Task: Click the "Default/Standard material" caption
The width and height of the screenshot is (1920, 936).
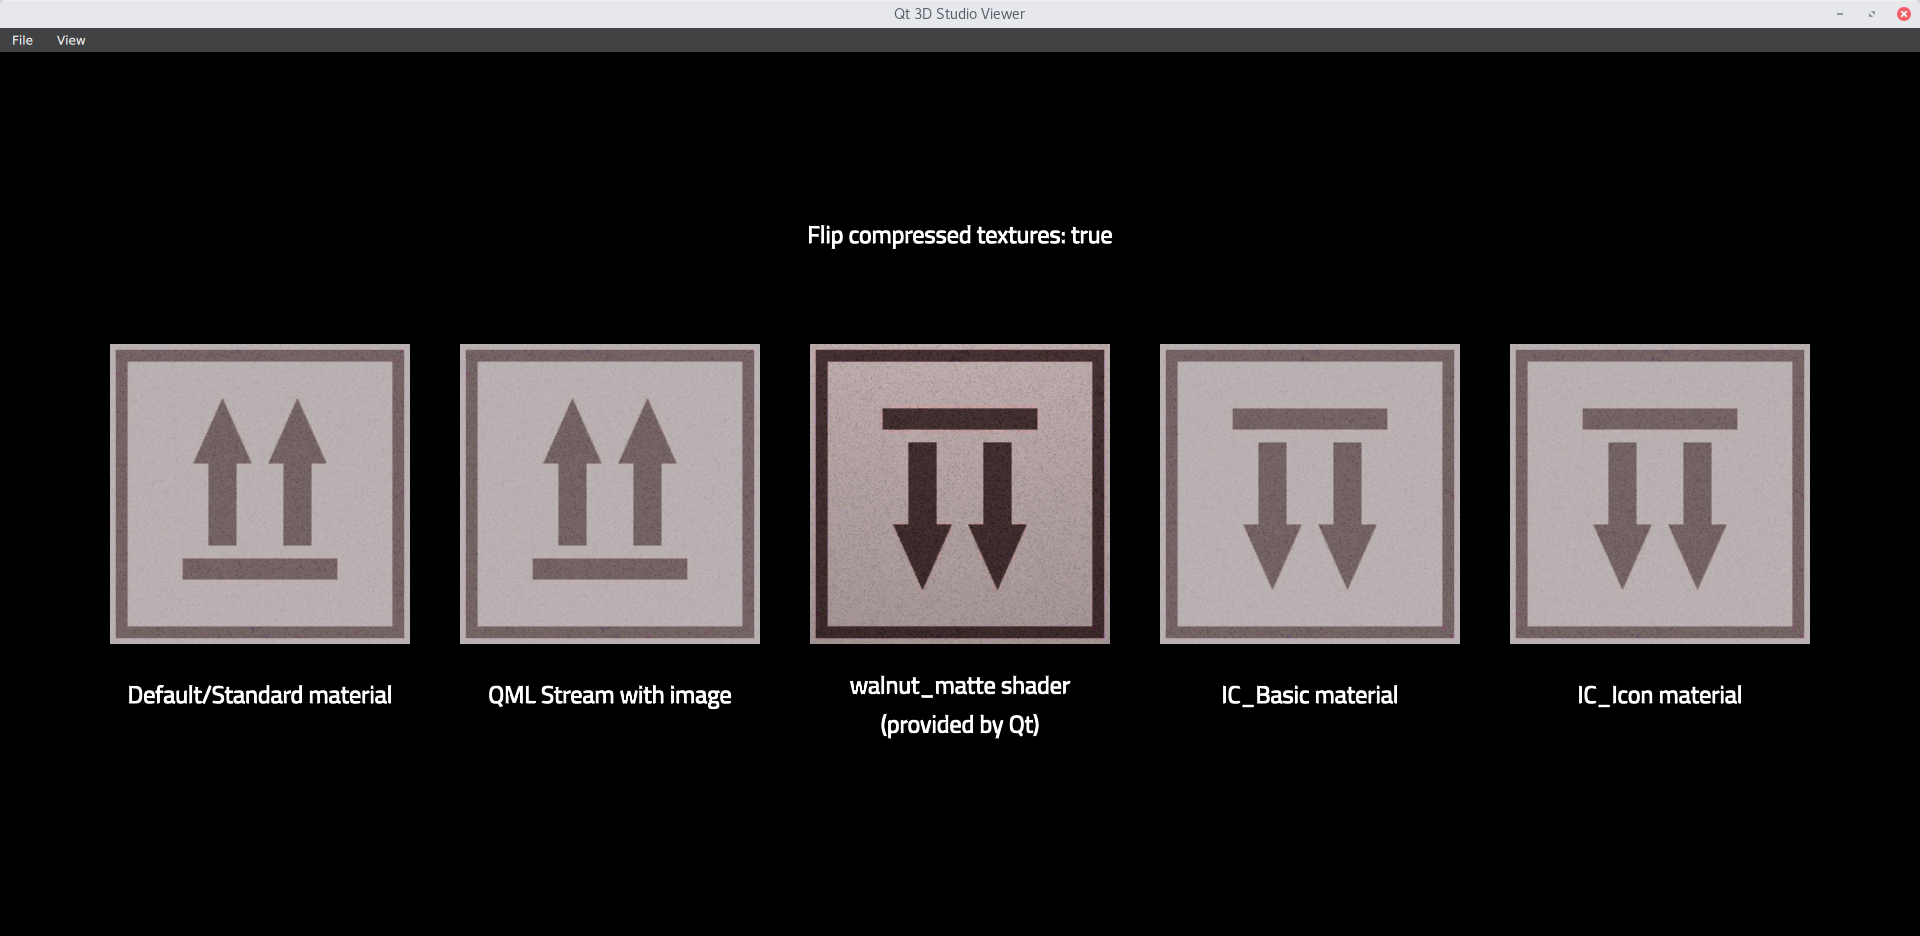Action: 260,695
